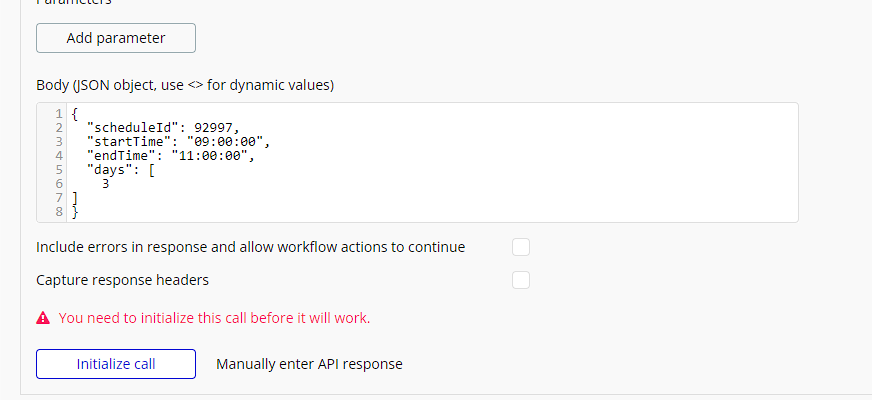
Task: Click the initialize call warning message
Action: (x=214, y=318)
